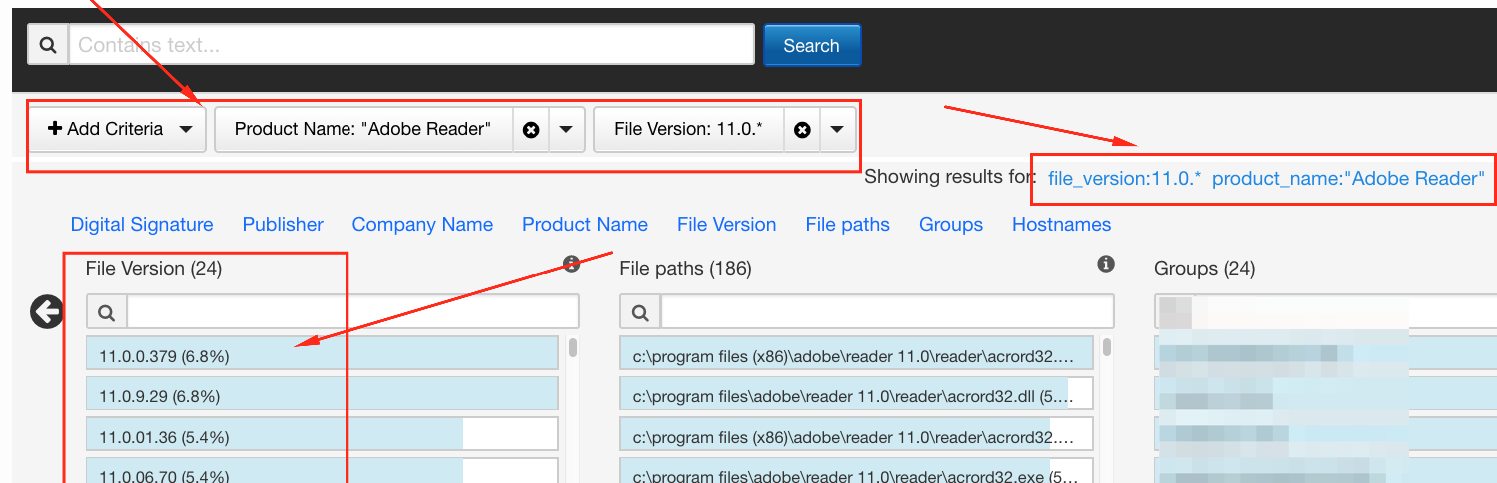Select file version 11.0.0.379 bar
The height and width of the screenshot is (483, 1497).
(x=320, y=355)
